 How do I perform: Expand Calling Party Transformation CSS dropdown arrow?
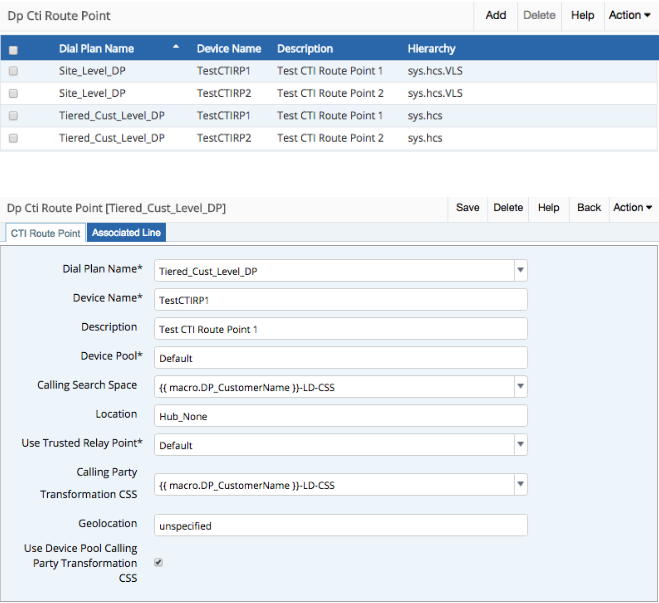[x=520, y=484]
